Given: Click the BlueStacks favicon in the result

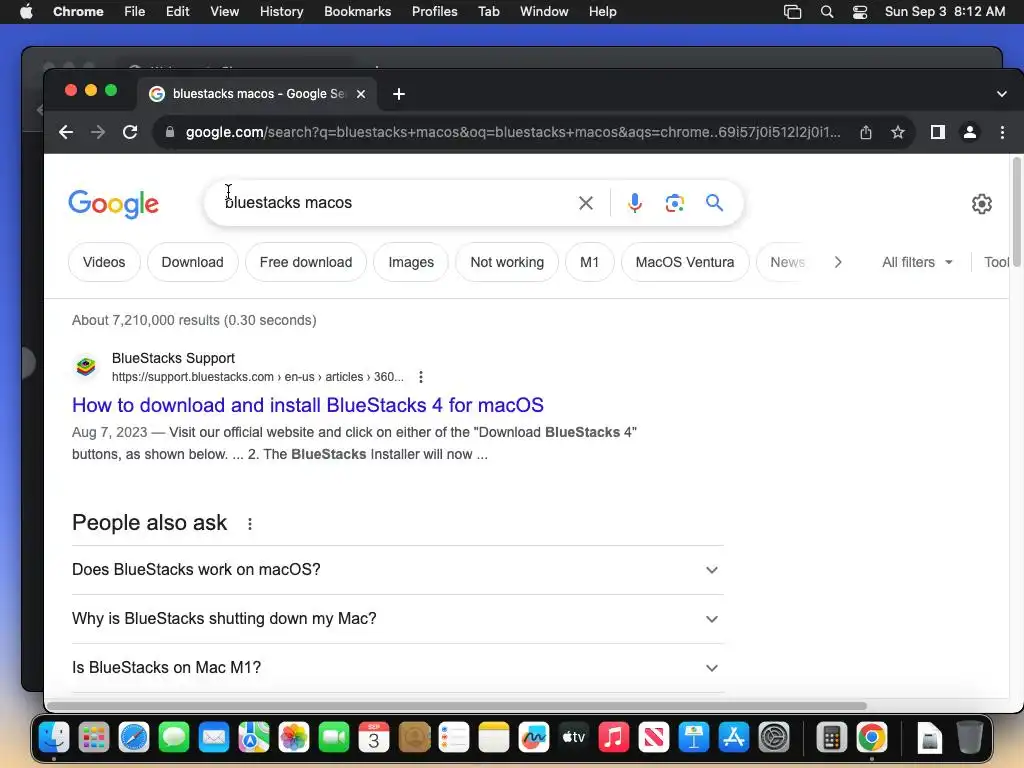Looking at the screenshot, I should [x=86, y=366].
